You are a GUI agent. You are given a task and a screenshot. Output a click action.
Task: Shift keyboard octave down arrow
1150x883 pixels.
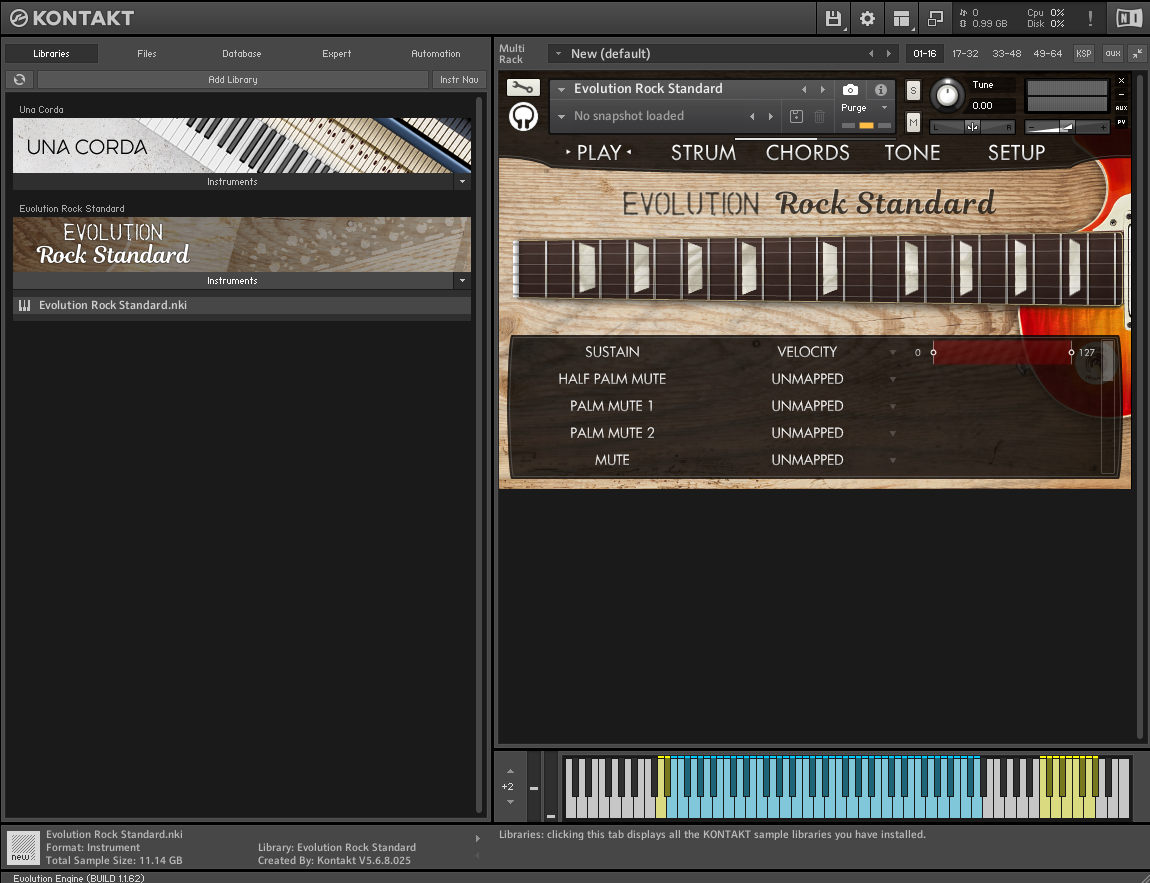click(510, 802)
